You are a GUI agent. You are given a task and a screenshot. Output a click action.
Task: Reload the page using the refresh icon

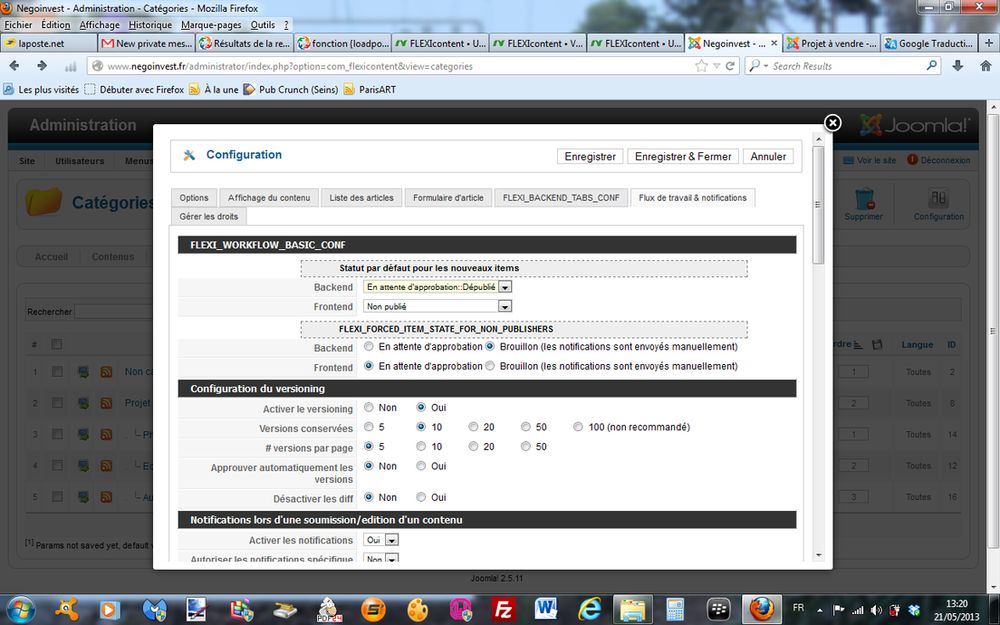pos(730,66)
